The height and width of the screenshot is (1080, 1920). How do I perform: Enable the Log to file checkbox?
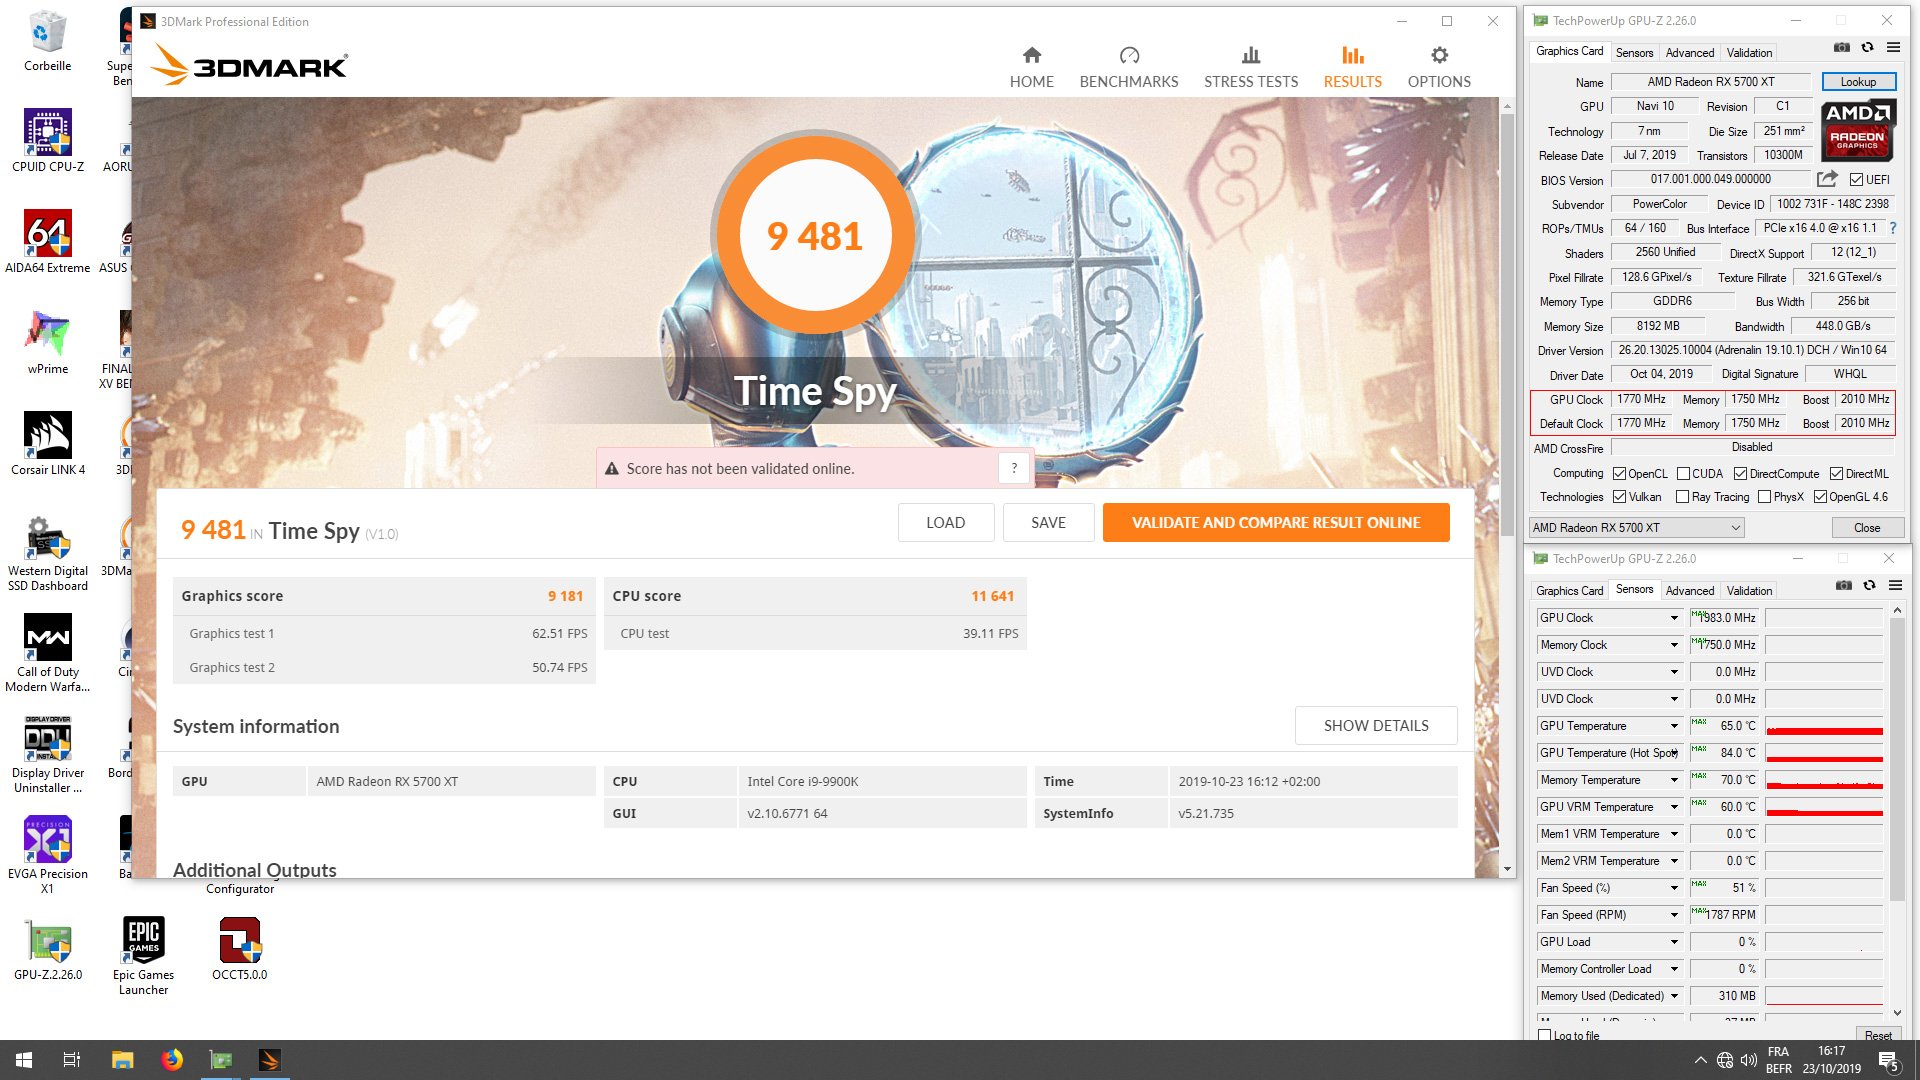1545,1035
